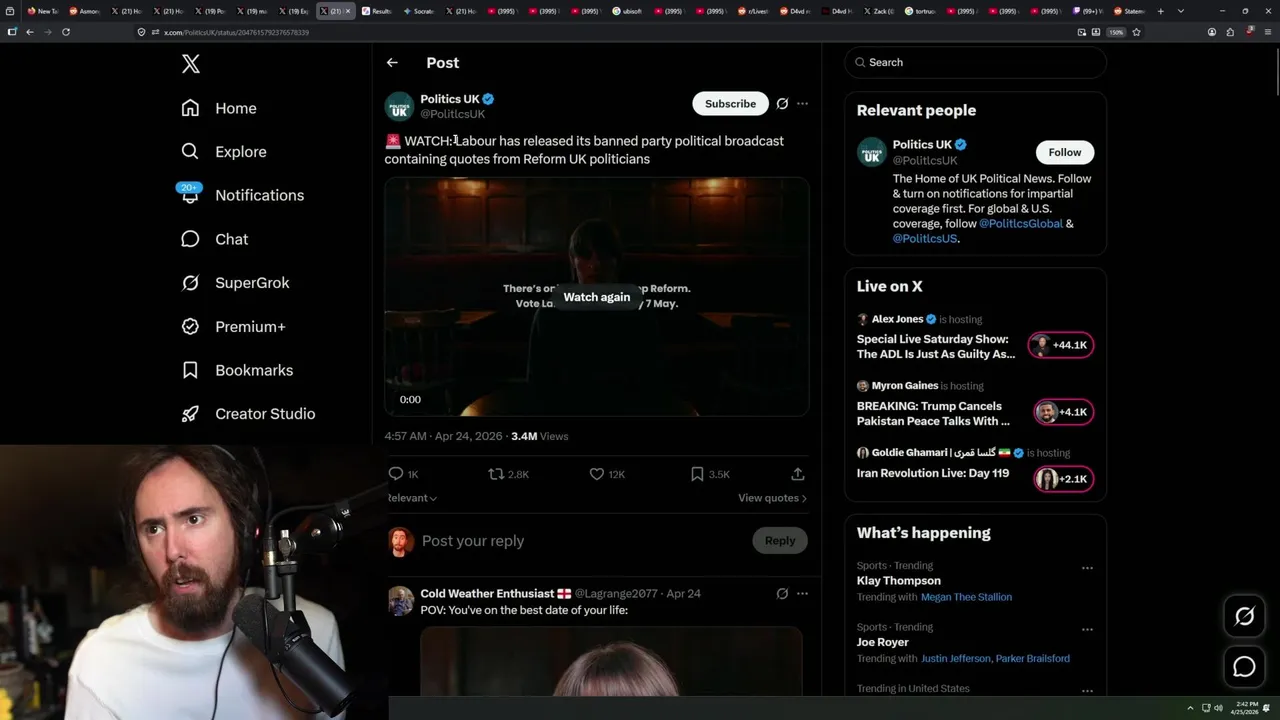Viewport: 1280px width, 720px height.
Task: Switch to the ubisoft browser tab
Action: click(628, 11)
